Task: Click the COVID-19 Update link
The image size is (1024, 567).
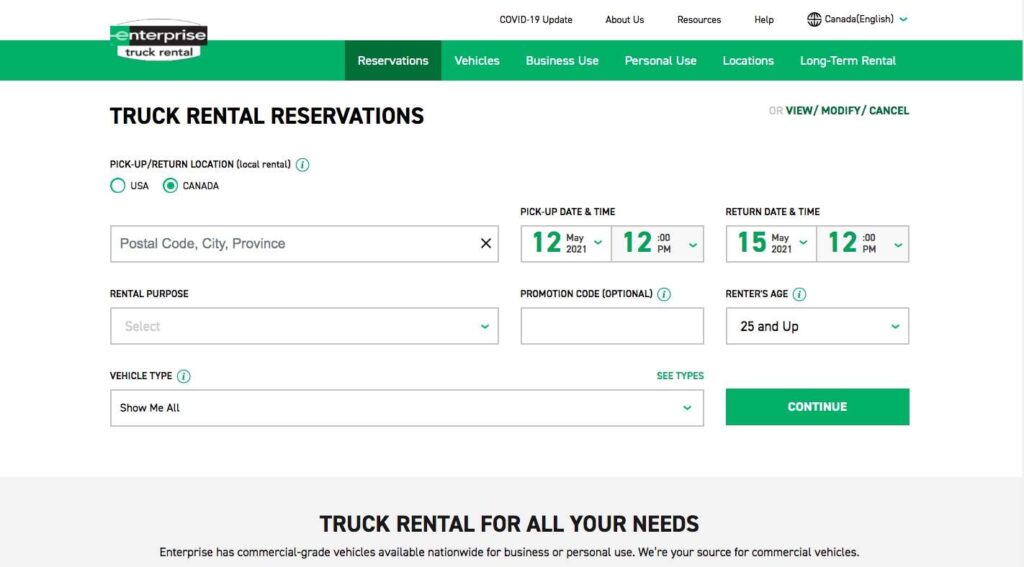Action: point(536,20)
